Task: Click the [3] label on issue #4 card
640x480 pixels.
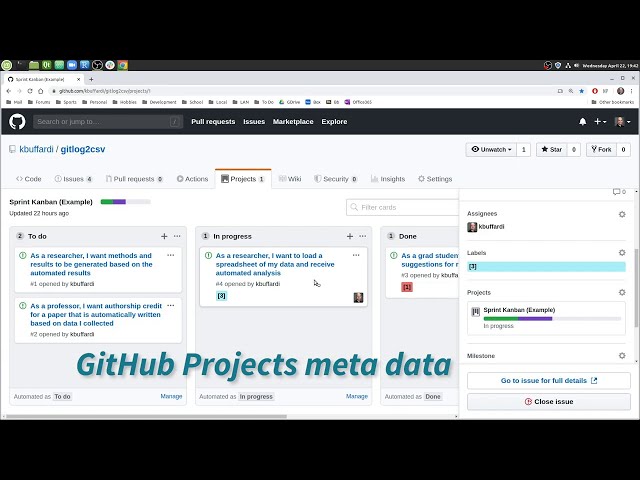Action: pyautogui.click(x=221, y=296)
